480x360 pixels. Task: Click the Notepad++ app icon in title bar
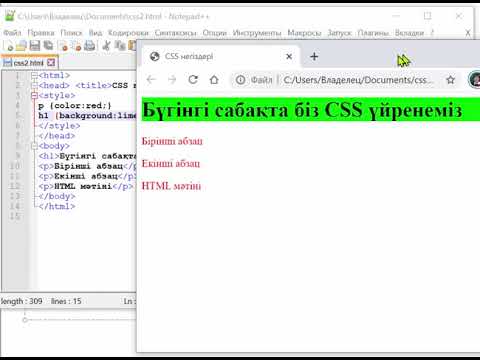[x=10, y=16]
